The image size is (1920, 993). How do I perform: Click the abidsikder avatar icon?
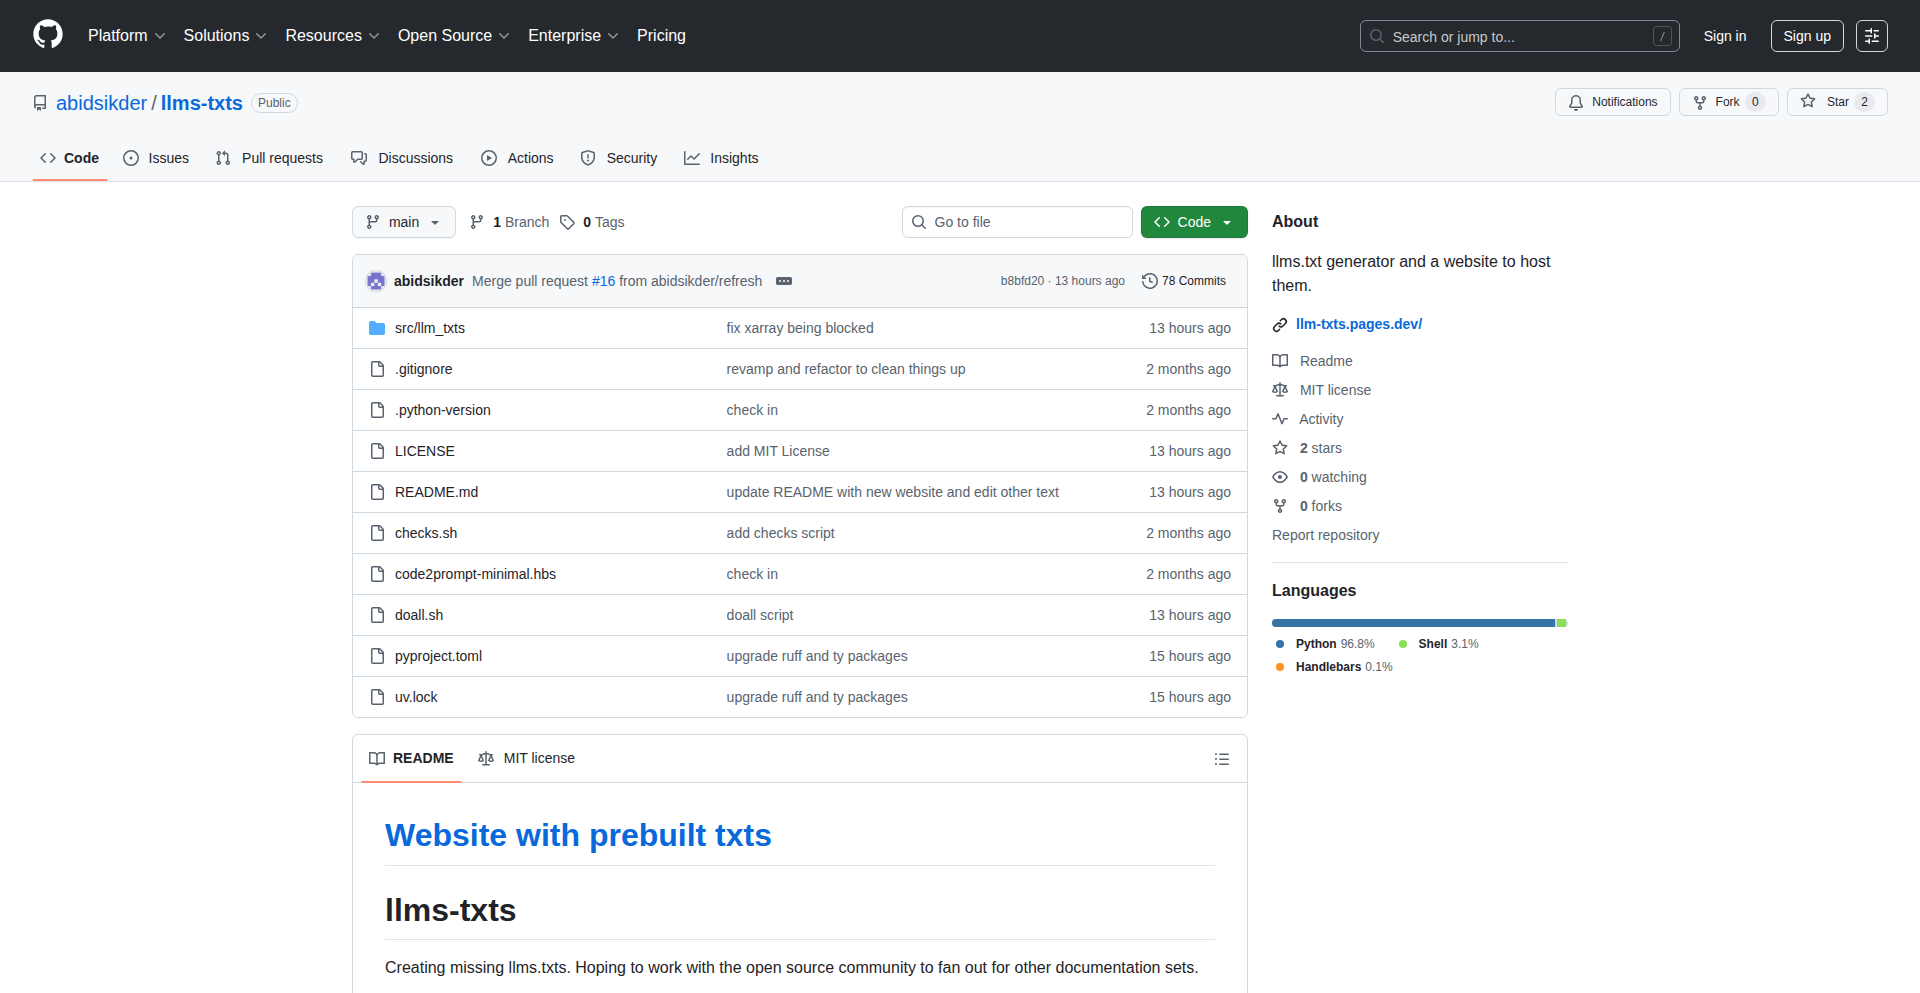pos(376,281)
